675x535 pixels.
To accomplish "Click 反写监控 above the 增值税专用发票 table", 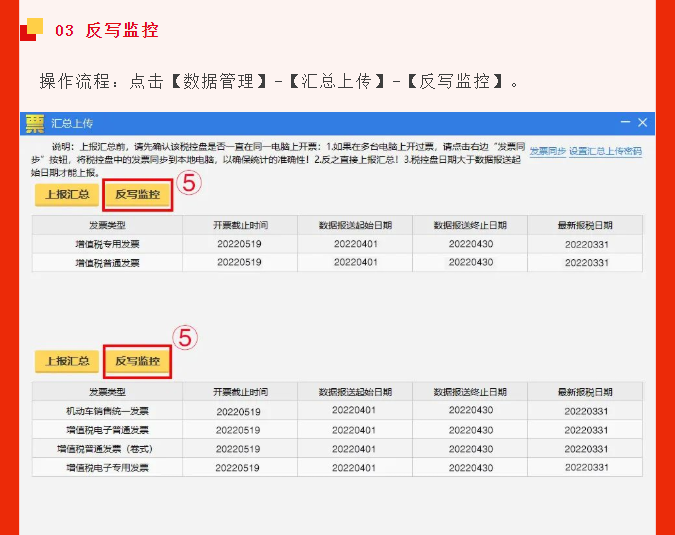I will coord(138,195).
